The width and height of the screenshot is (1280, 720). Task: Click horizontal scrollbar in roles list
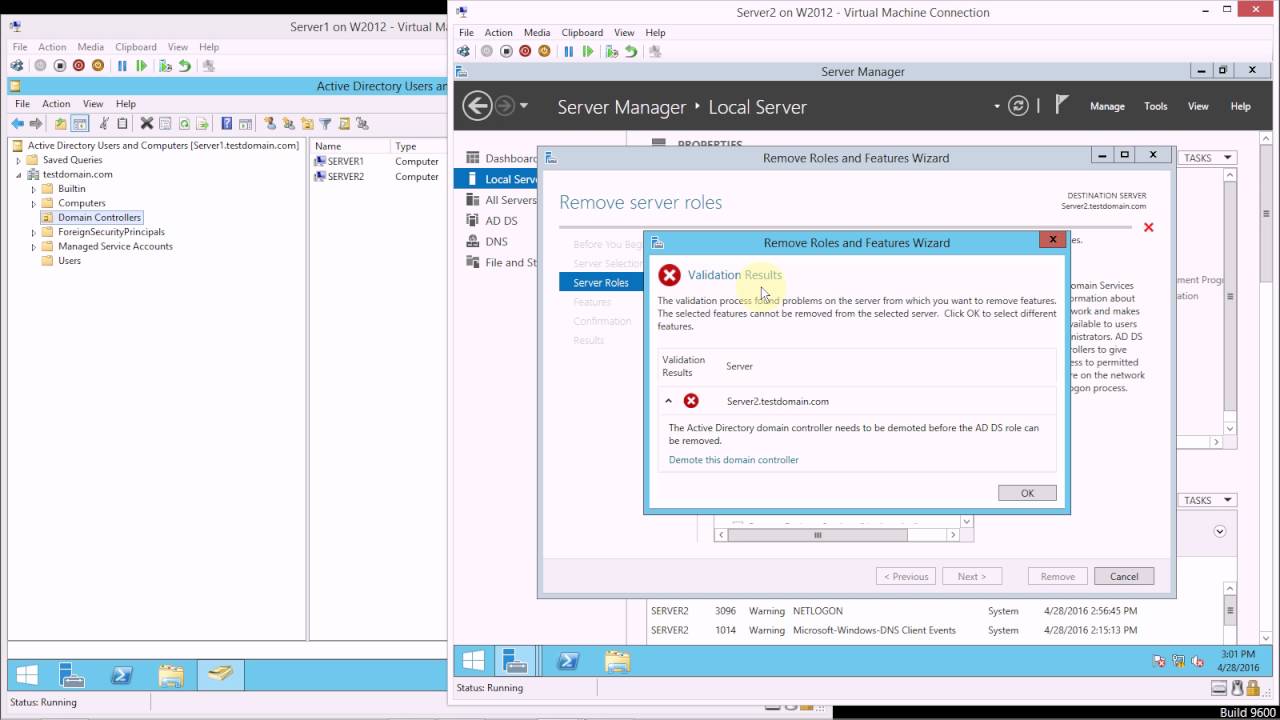pos(817,535)
